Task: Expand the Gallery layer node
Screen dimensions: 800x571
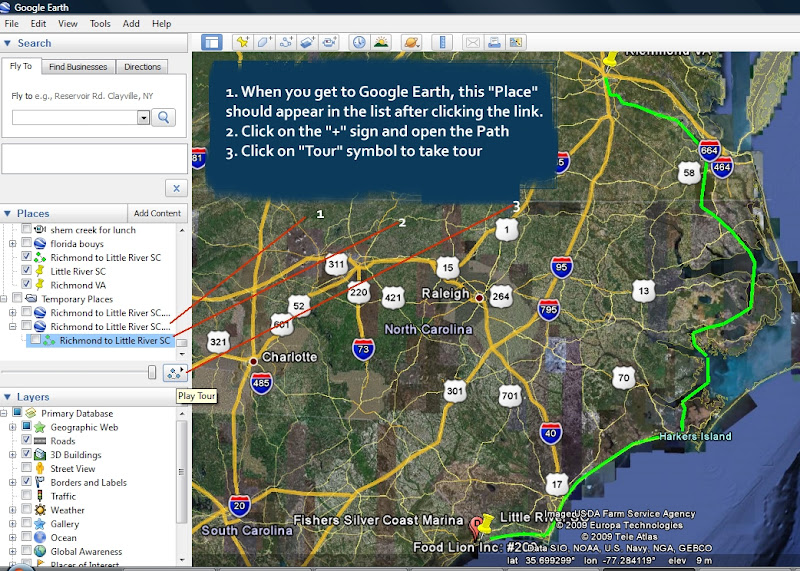Action: point(12,524)
